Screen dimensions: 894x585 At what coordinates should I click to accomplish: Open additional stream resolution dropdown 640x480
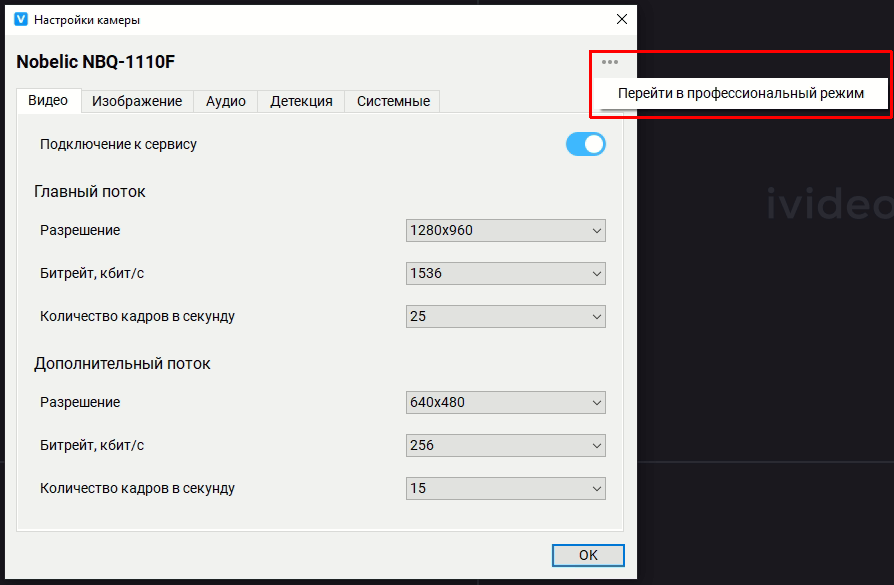(x=506, y=403)
